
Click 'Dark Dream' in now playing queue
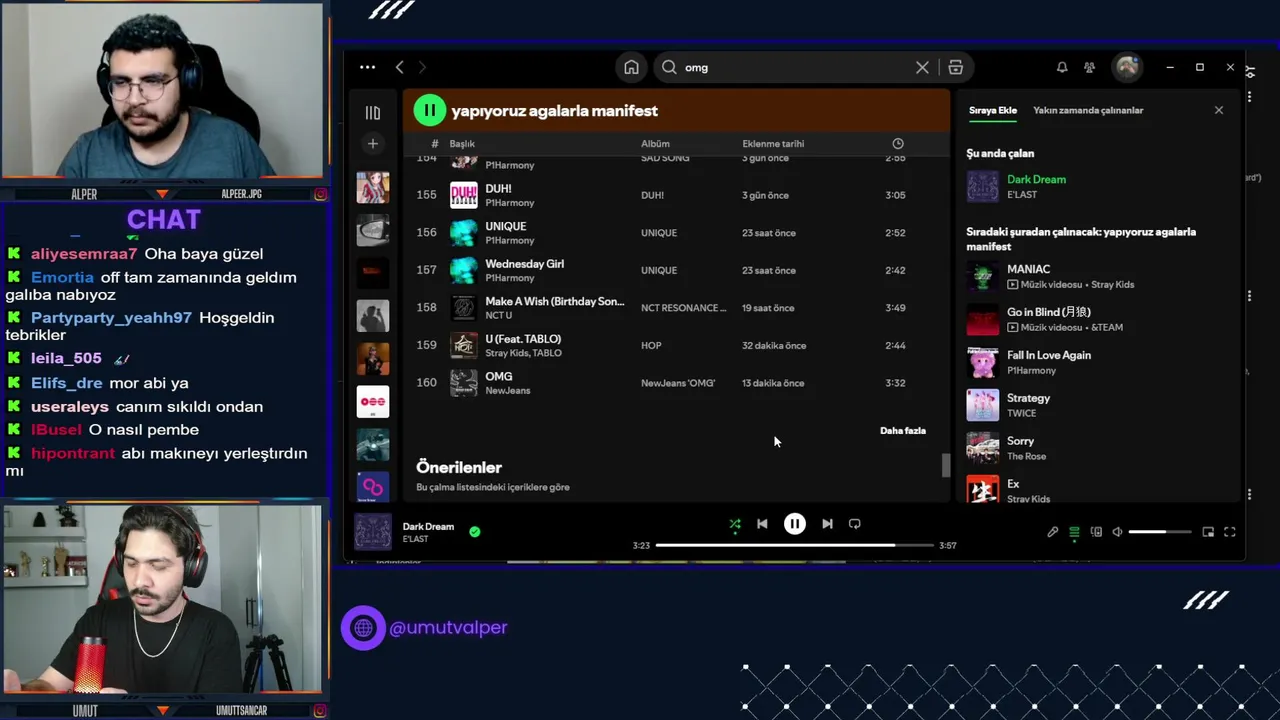[1036, 179]
